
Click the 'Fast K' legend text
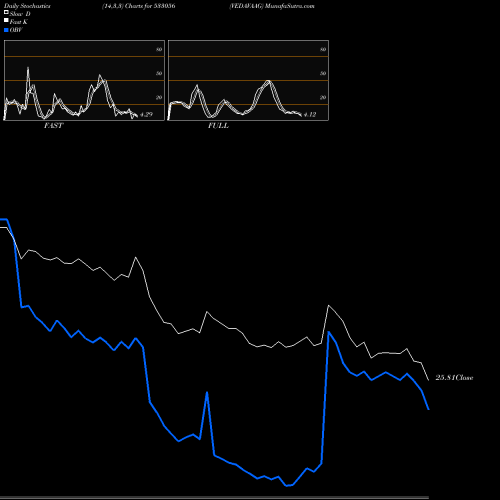point(18,22)
